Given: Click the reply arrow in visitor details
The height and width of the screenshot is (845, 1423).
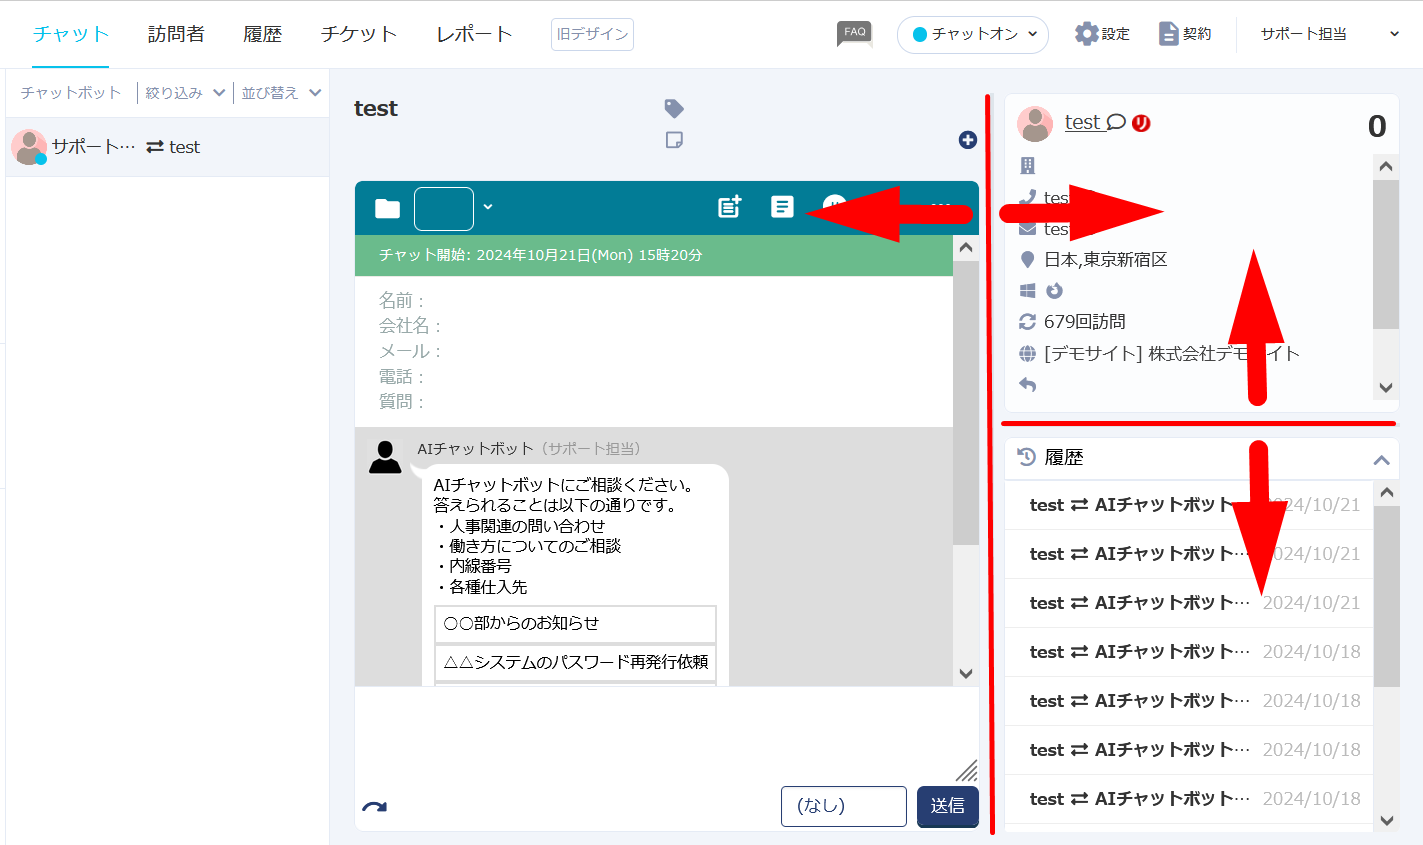Looking at the screenshot, I should [x=1027, y=385].
